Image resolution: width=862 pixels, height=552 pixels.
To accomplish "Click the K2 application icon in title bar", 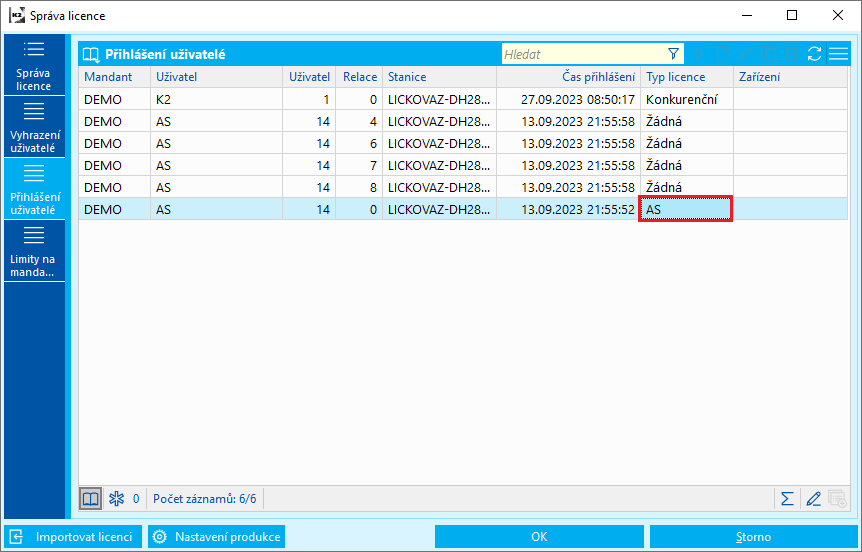I will [17, 15].
